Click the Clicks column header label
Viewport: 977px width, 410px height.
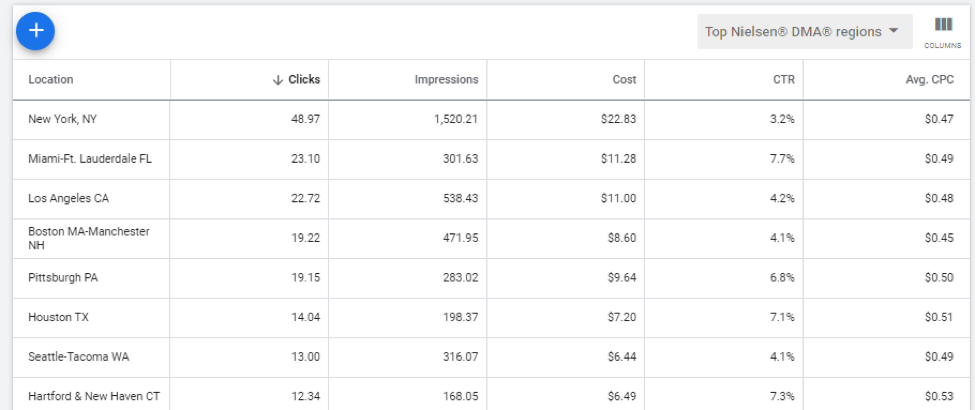pyautogui.click(x=304, y=79)
